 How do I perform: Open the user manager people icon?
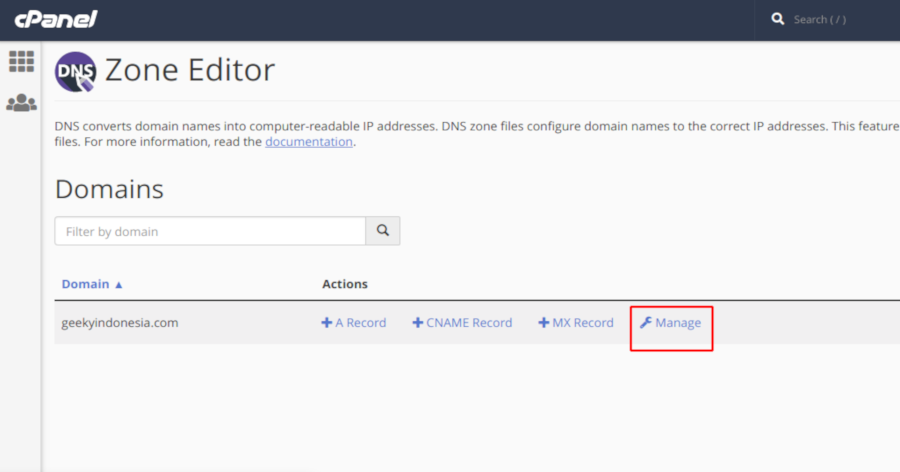(x=21, y=103)
